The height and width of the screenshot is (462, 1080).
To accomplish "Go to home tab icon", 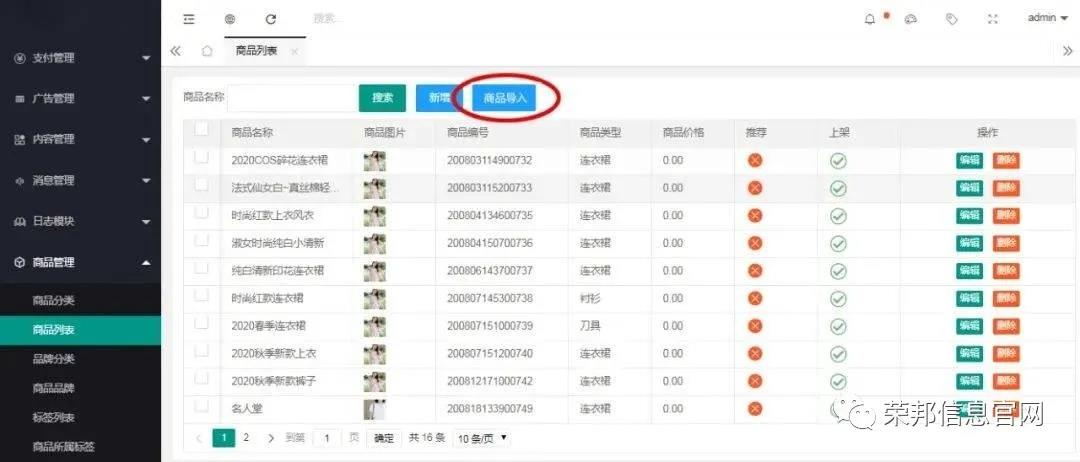I will click(x=207, y=51).
